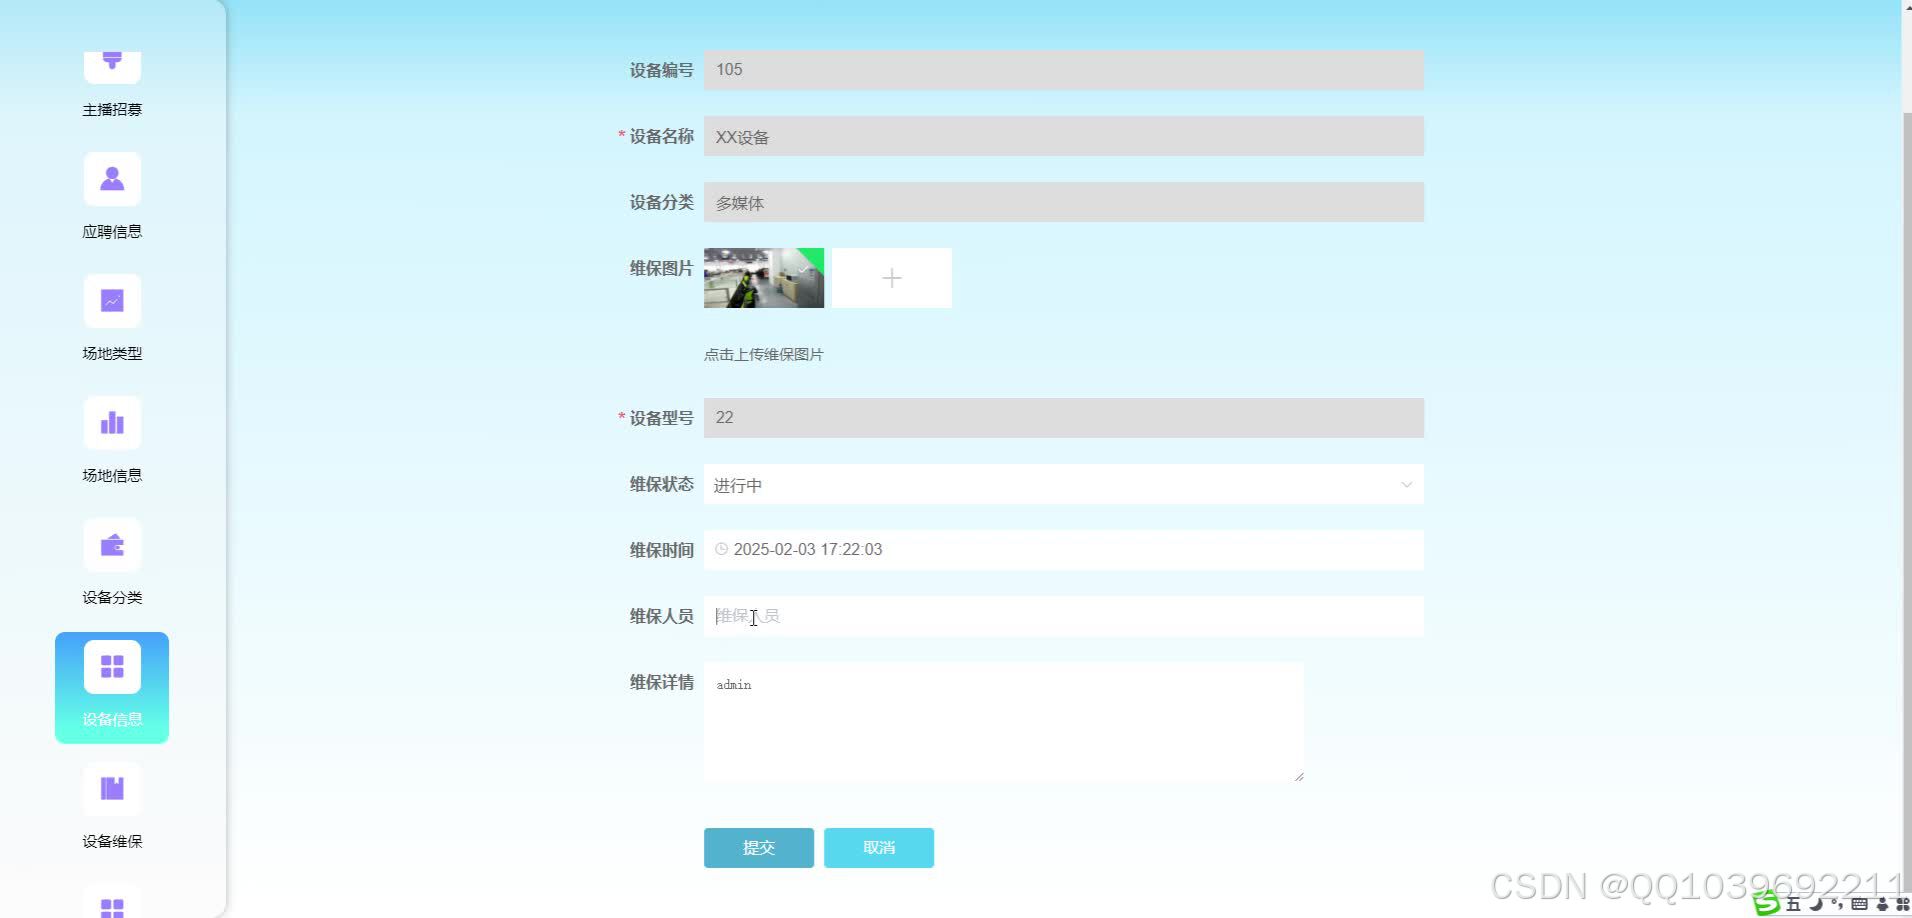1912x918 pixels.
Task: Click the 维保时间 date field
Action: point(1064,550)
